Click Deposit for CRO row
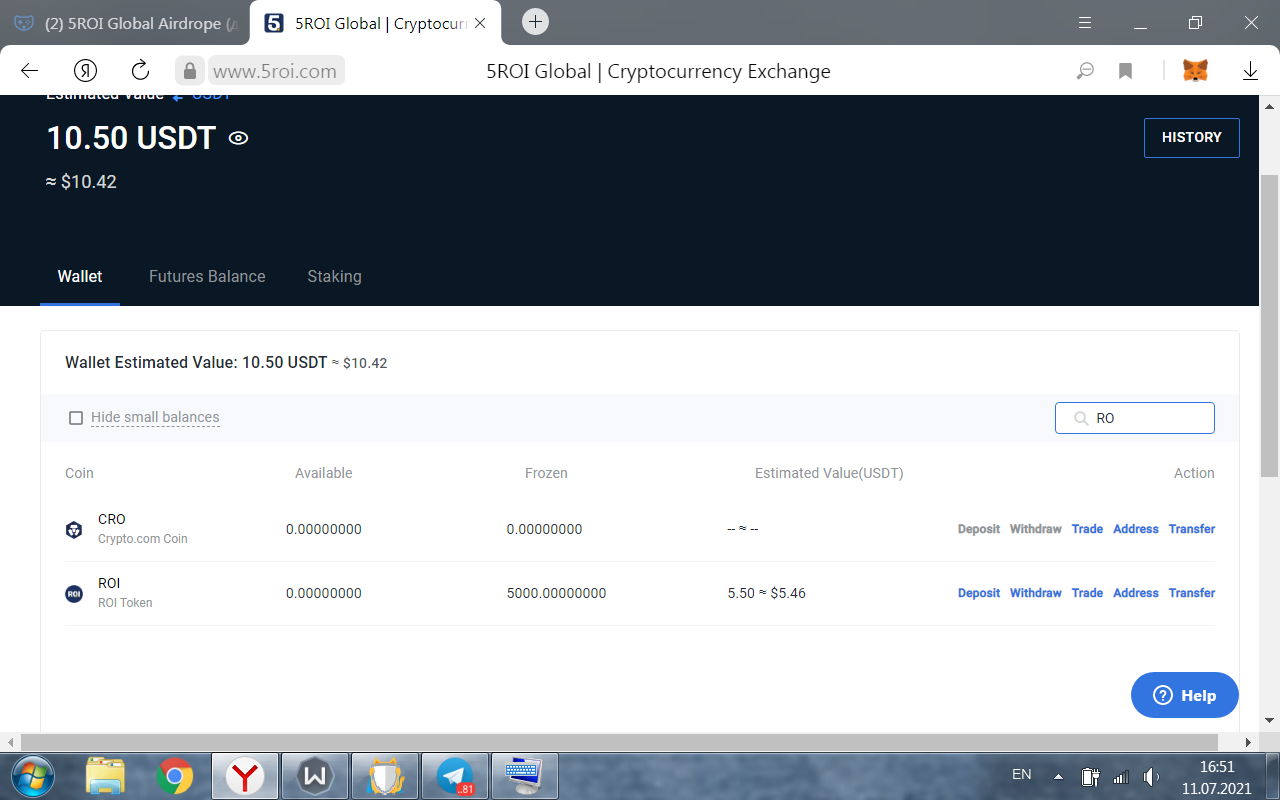Viewport: 1280px width, 800px height. (979, 529)
